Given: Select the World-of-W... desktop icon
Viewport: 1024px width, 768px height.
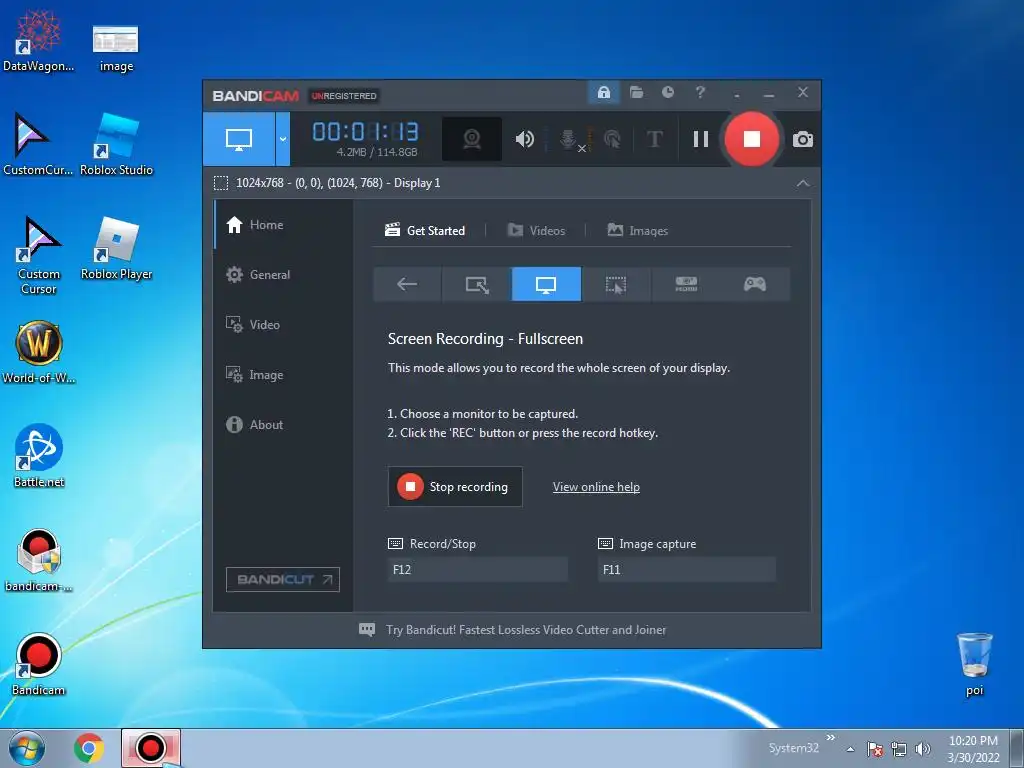Looking at the screenshot, I should click(39, 353).
